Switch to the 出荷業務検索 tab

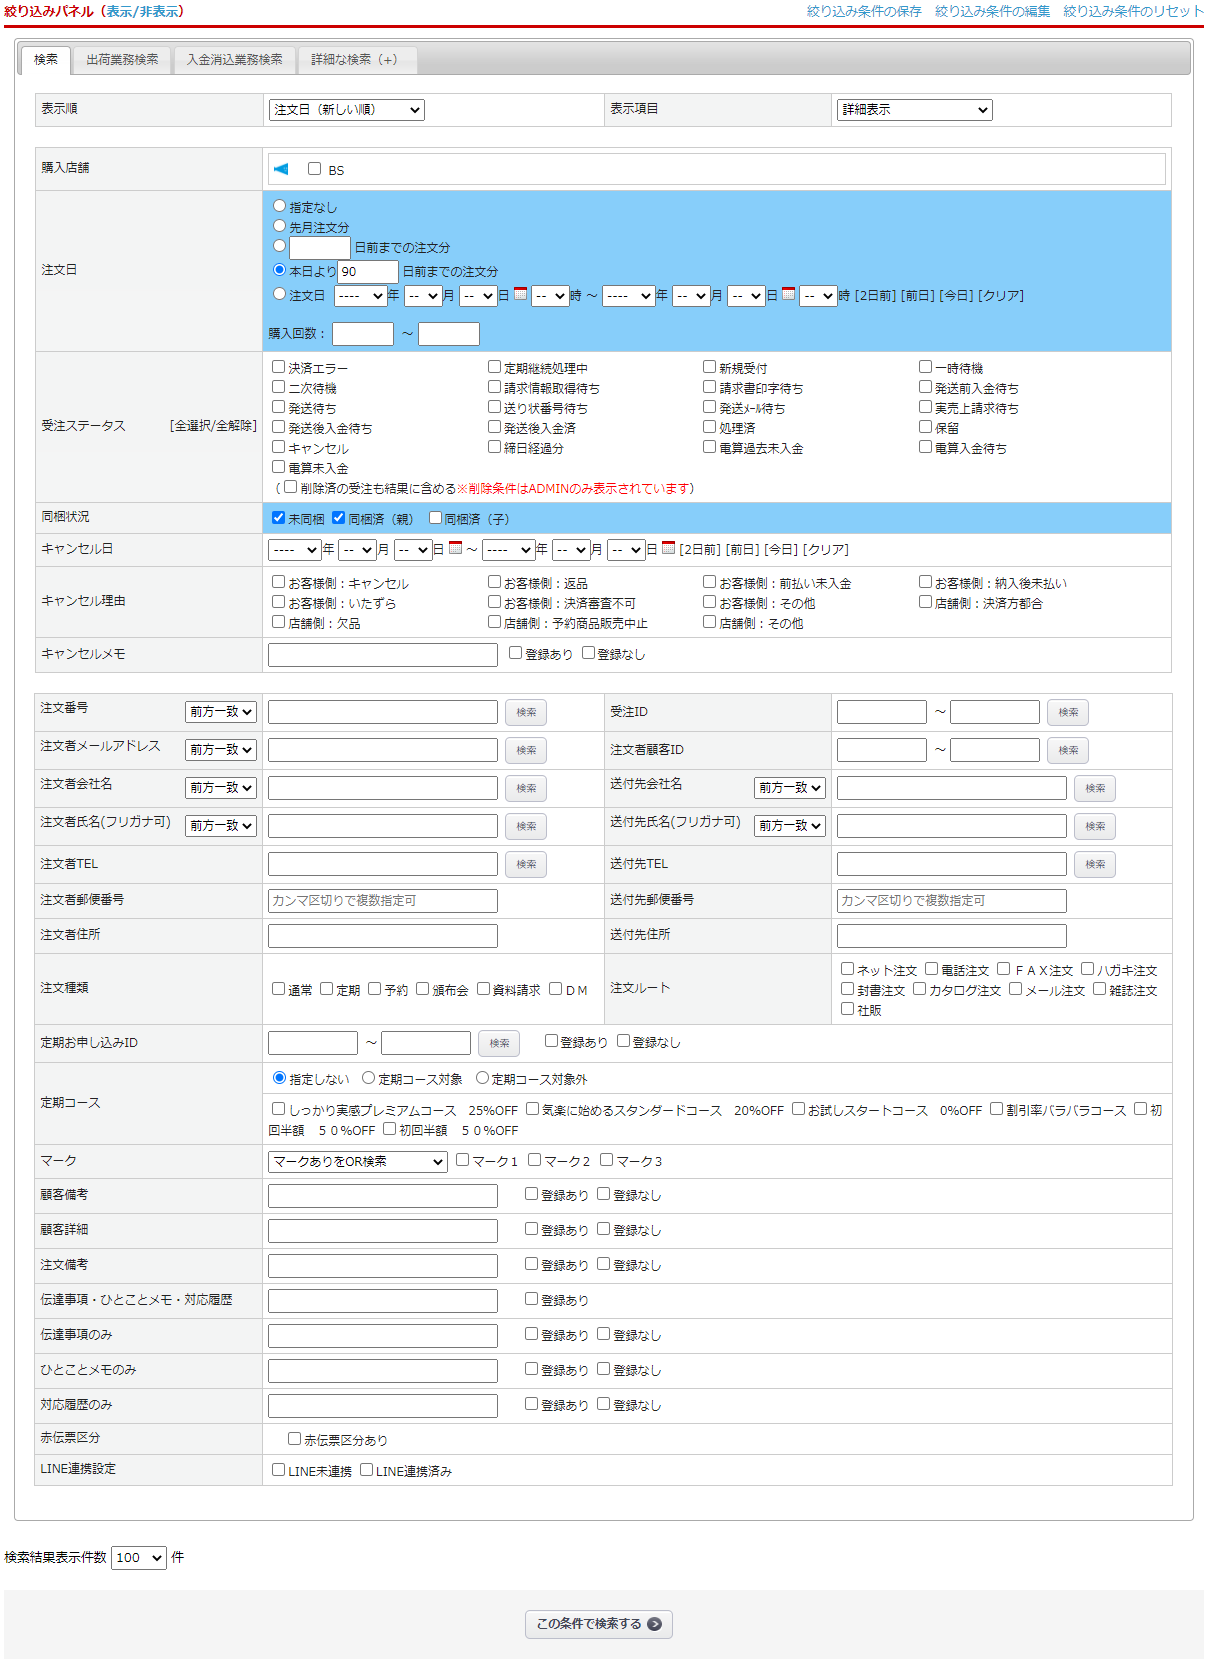tap(122, 60)
